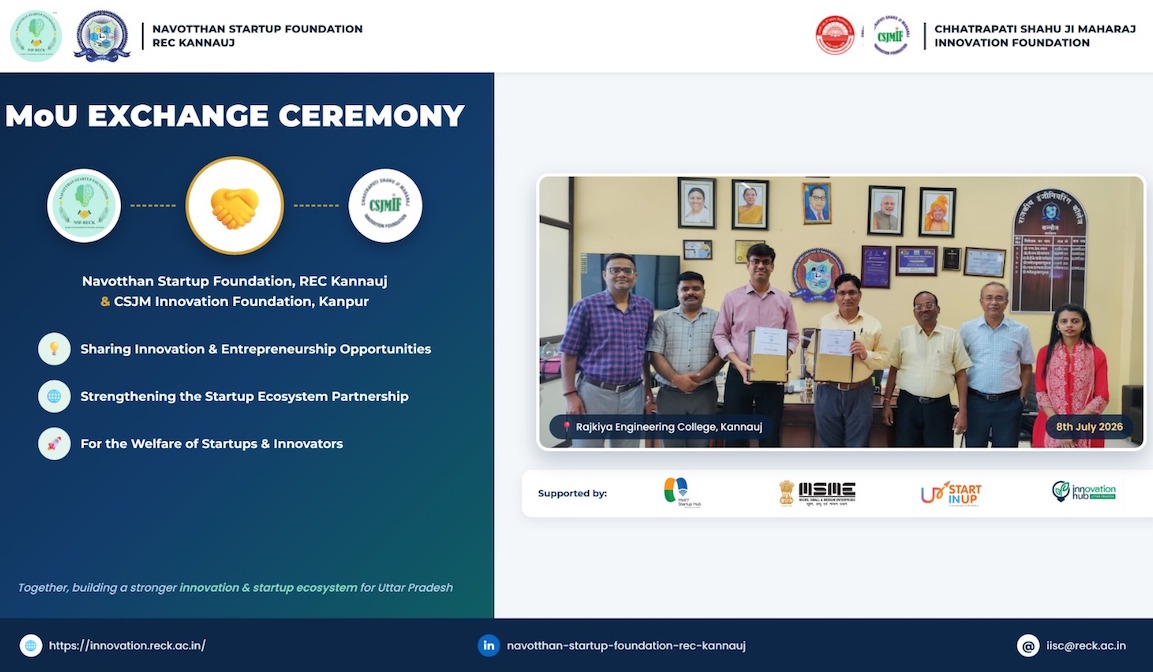The width and height of the screenshot is (1153, 672).
Task: Click the MoU ceremony group photo
Action: [x=841, y=312]
